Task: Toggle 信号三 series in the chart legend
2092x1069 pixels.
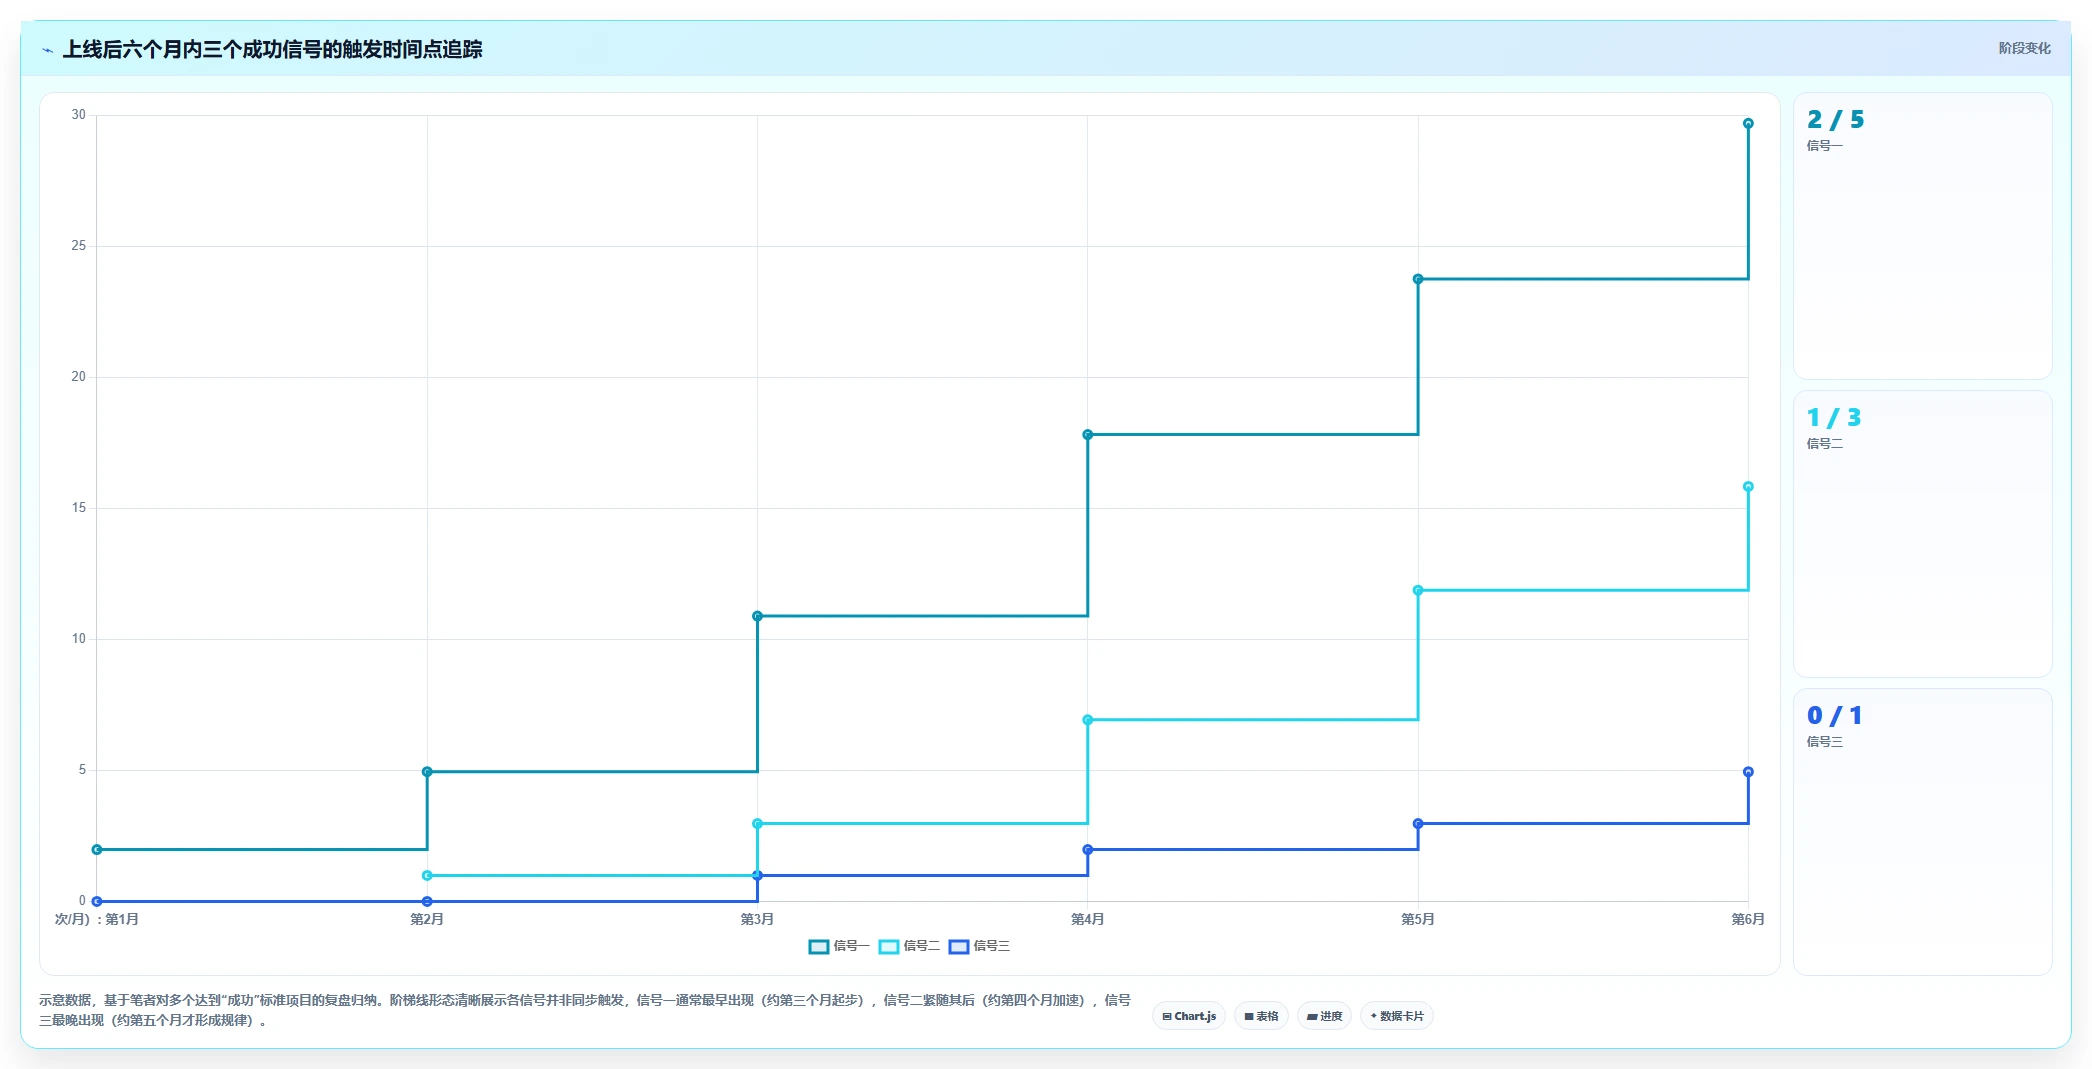Action: pyautogui.click(x=978, y=946)
